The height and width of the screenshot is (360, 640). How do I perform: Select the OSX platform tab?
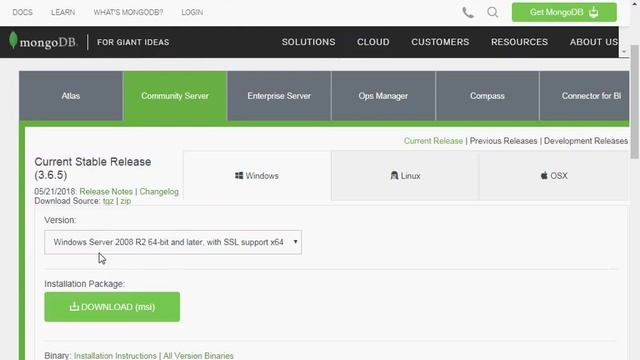tap(554, 176)
